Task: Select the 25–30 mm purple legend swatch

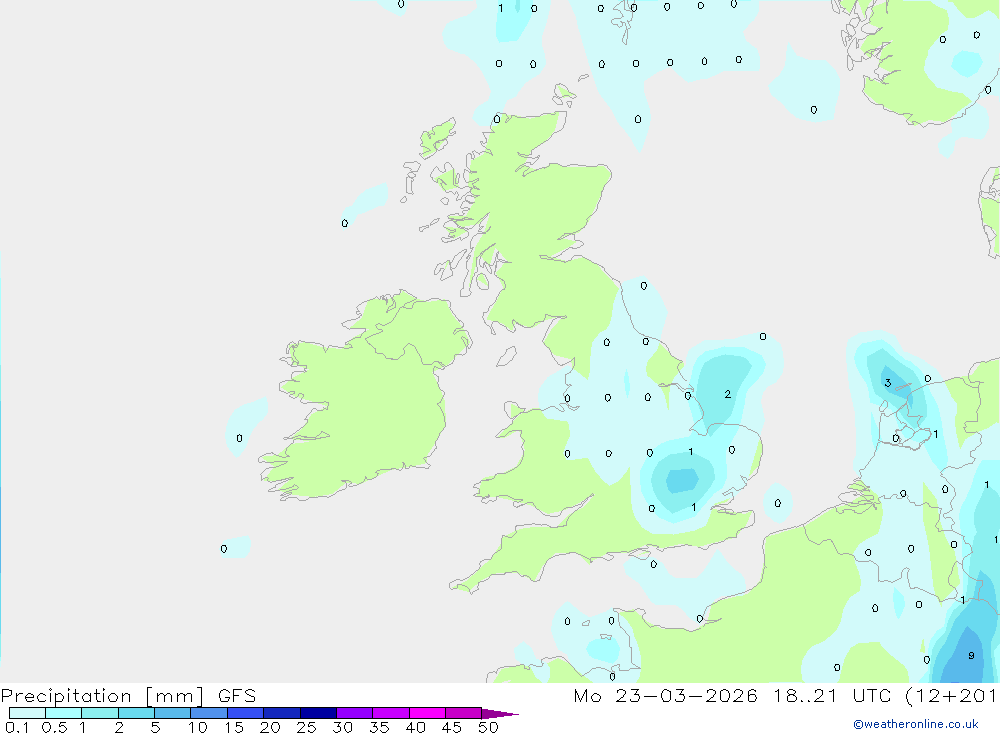Action: pyautogui.click(x=318, y=713)
